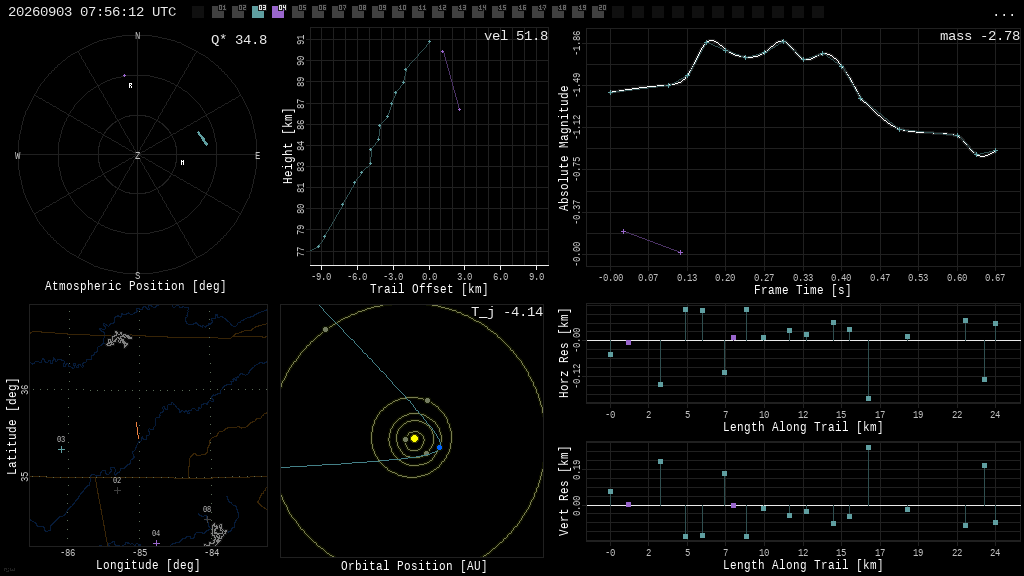Click the teal meteor trail in sky plot

(202, 138)
